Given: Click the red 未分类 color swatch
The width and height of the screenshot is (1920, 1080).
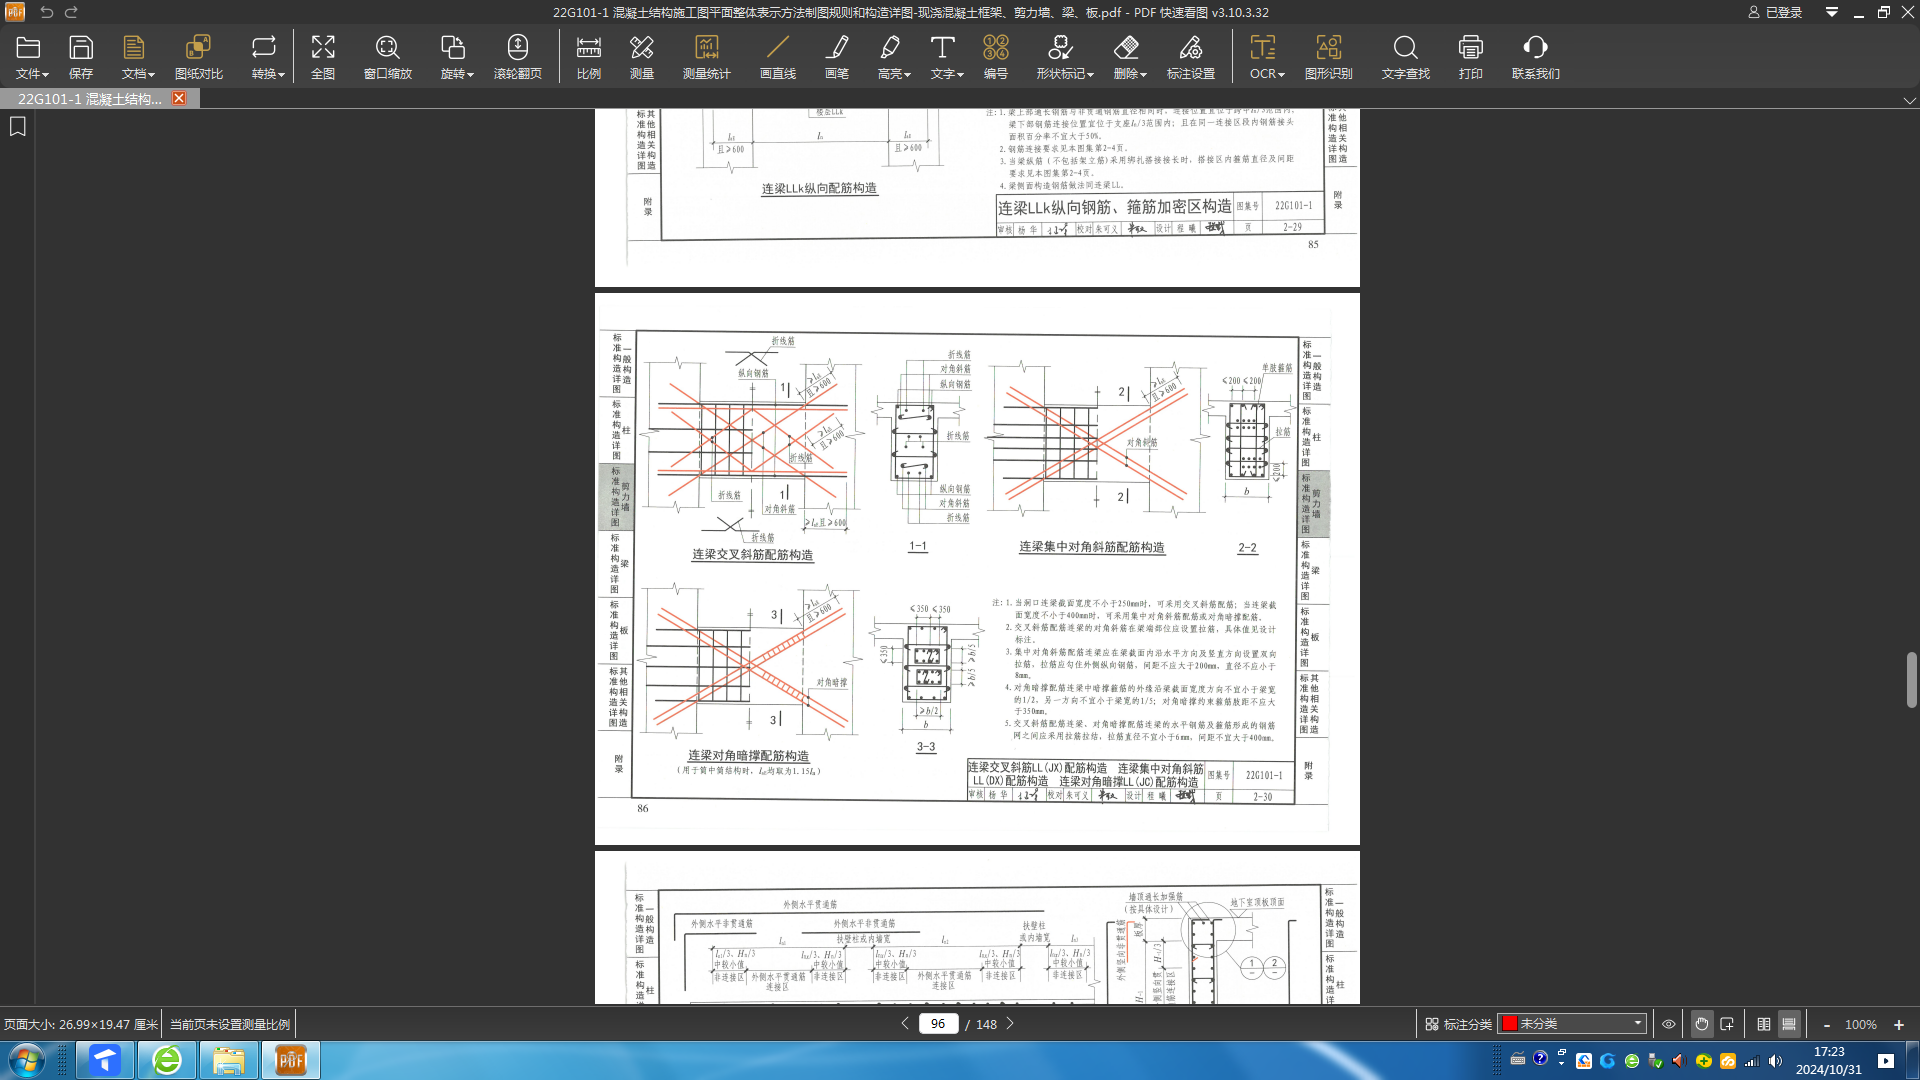Looking at the screenshot, I should coord(1510,1023).
